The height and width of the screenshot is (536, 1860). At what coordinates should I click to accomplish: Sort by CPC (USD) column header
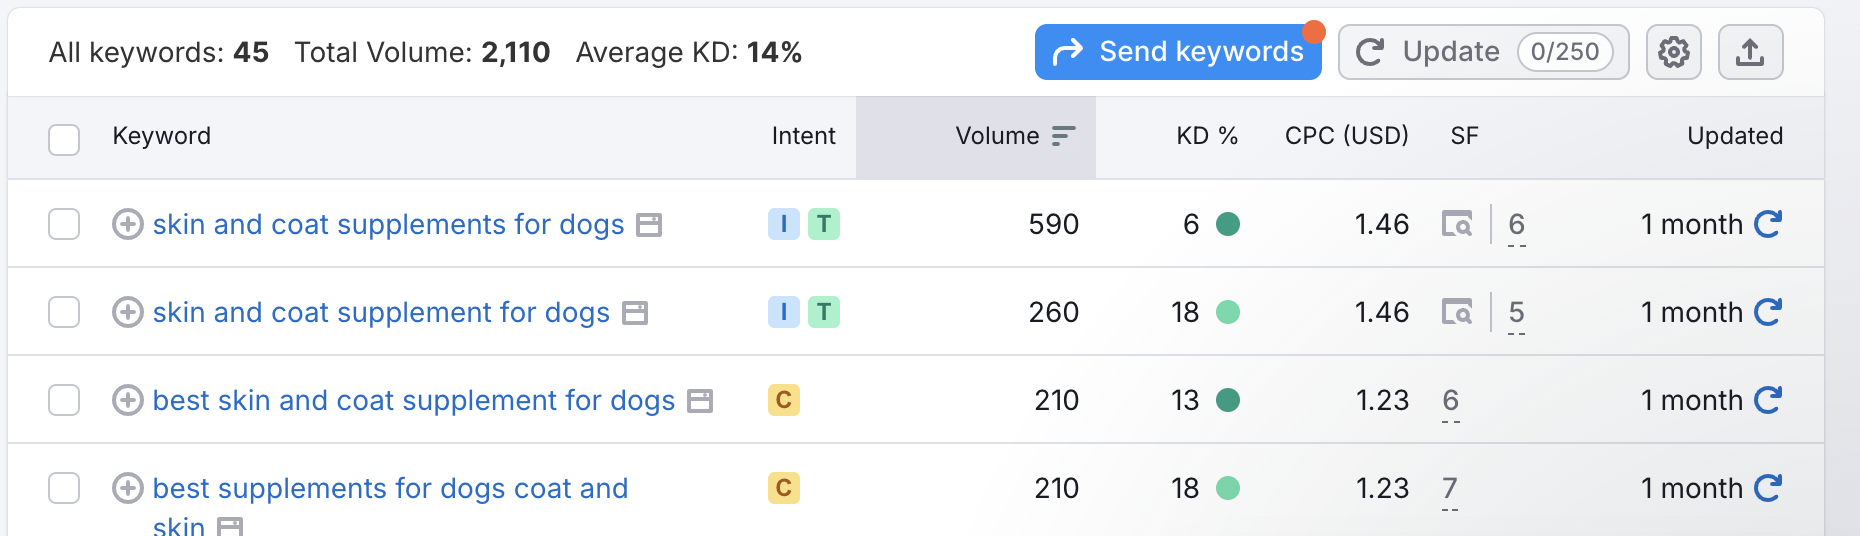point(1346,136)
